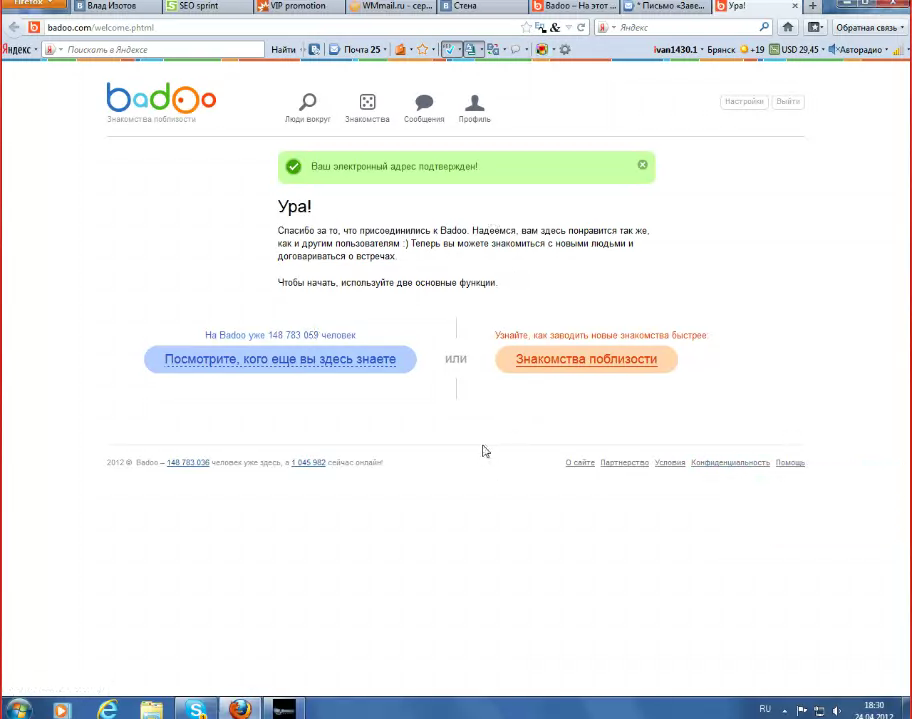
Task: Click the search magnifier in Яндекс box
Action: pyautogui.click(x=764, y=27)
